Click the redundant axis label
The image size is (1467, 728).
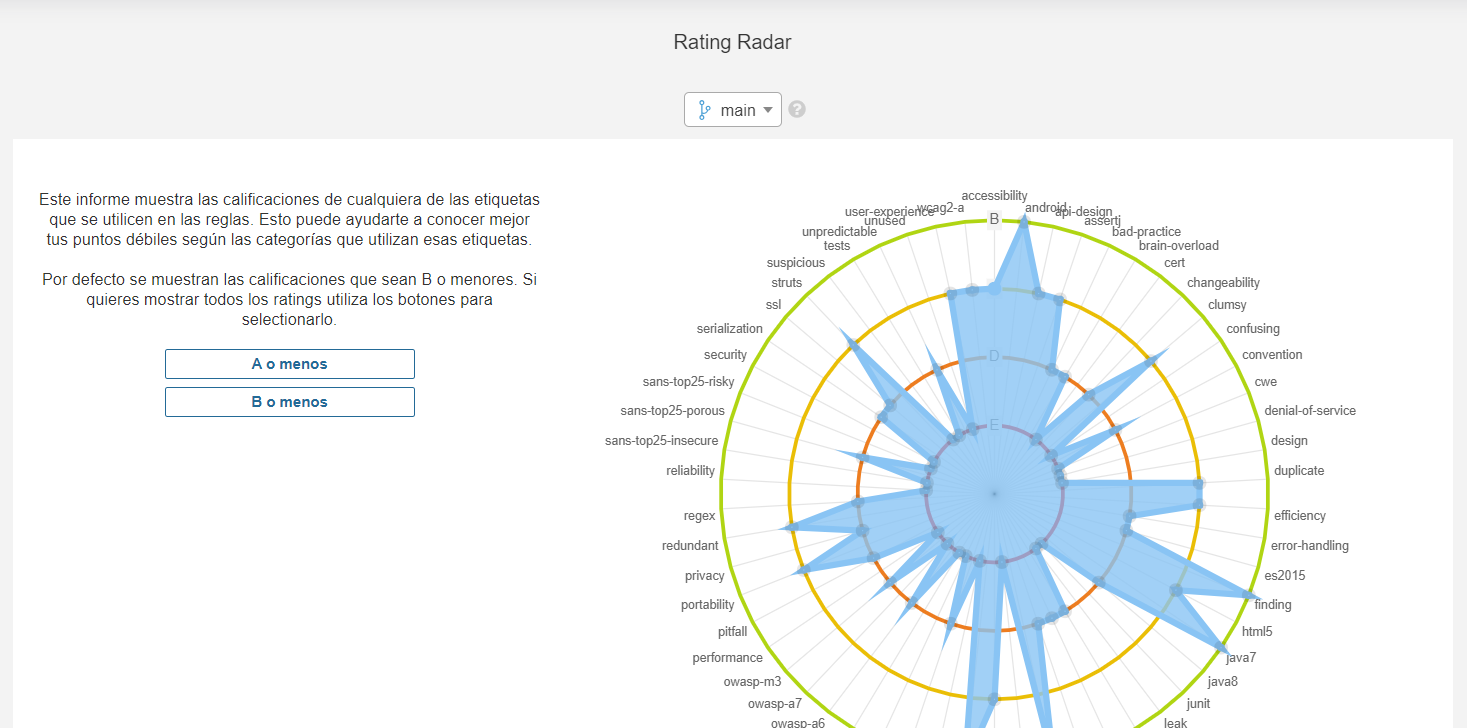coord(690,546)
